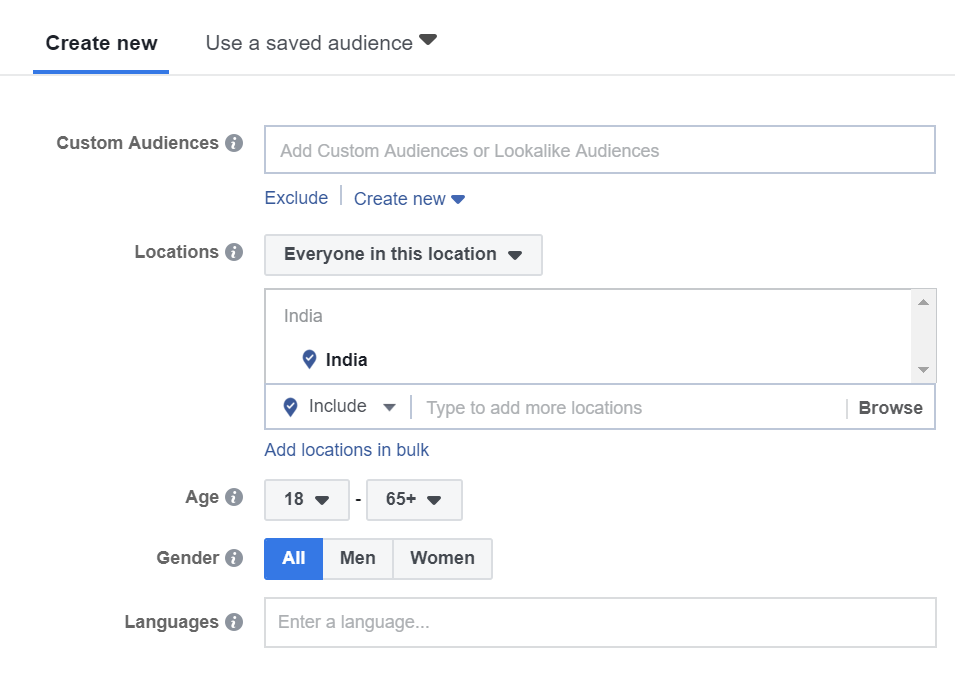Viewport: 955px width, 673px height.
Task: Select the Men gender option
Action: [358, 558]
